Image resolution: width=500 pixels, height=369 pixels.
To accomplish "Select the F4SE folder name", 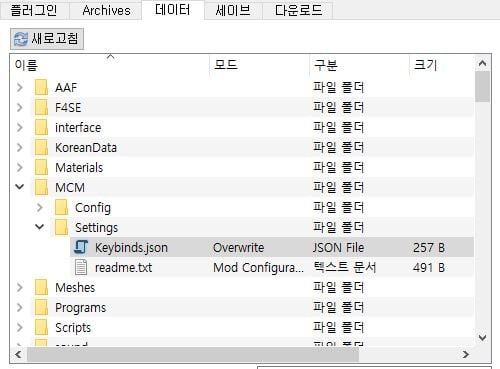I will (68, 108).
